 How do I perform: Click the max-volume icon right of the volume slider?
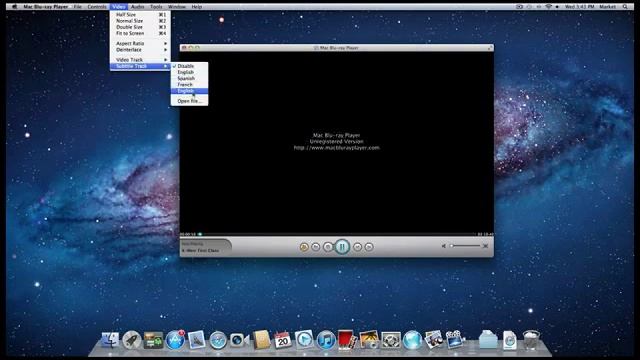pyautogui.click(x=485, y=246)
